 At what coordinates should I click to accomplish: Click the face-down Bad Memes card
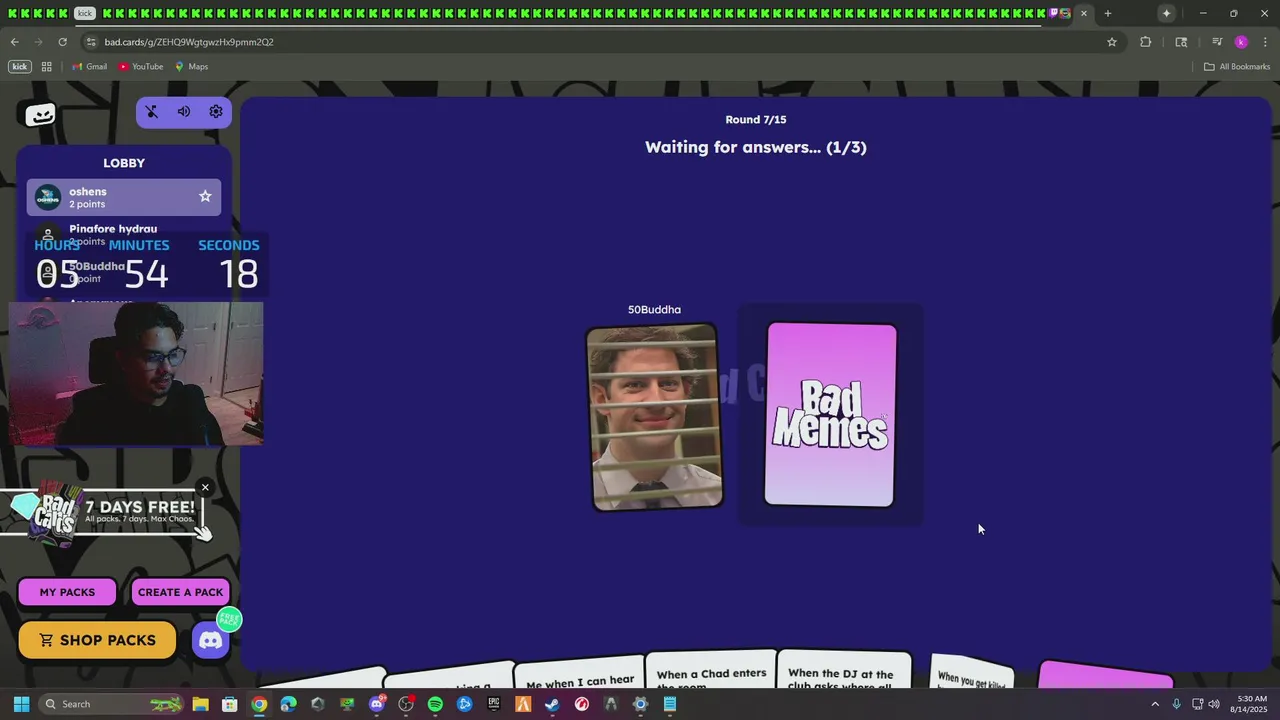click(830, 414)
